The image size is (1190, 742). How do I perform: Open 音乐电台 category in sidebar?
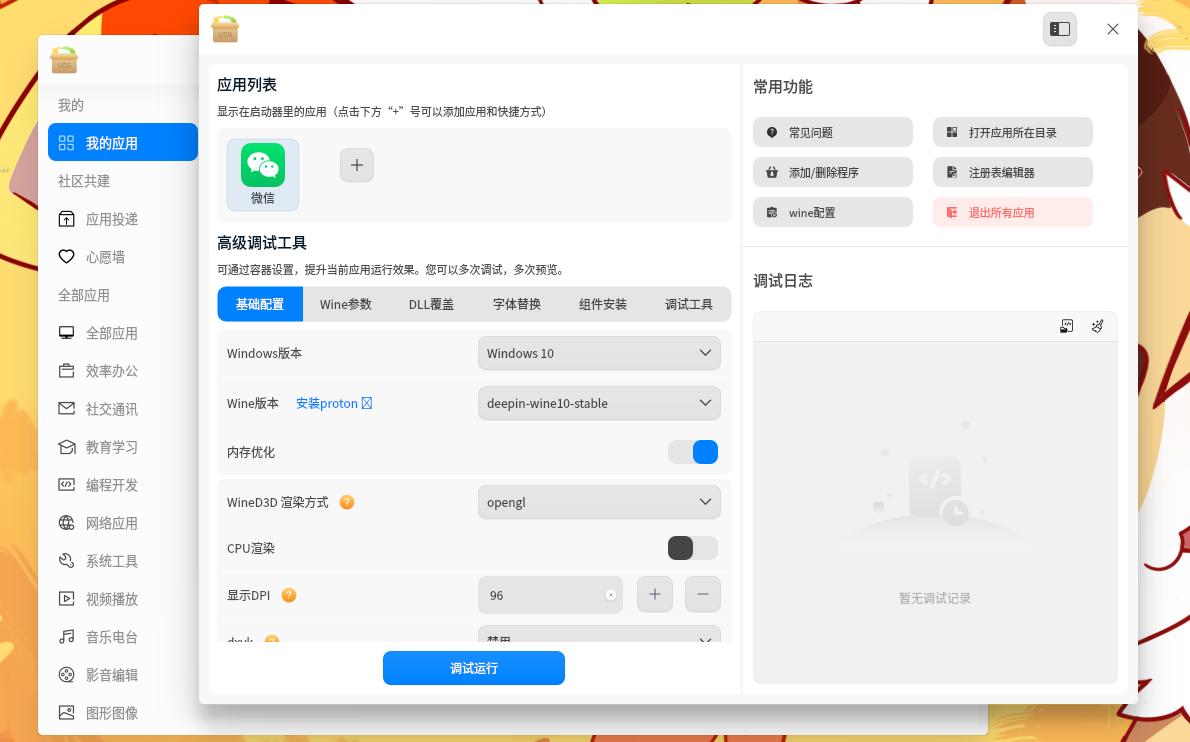pos(123,637)
